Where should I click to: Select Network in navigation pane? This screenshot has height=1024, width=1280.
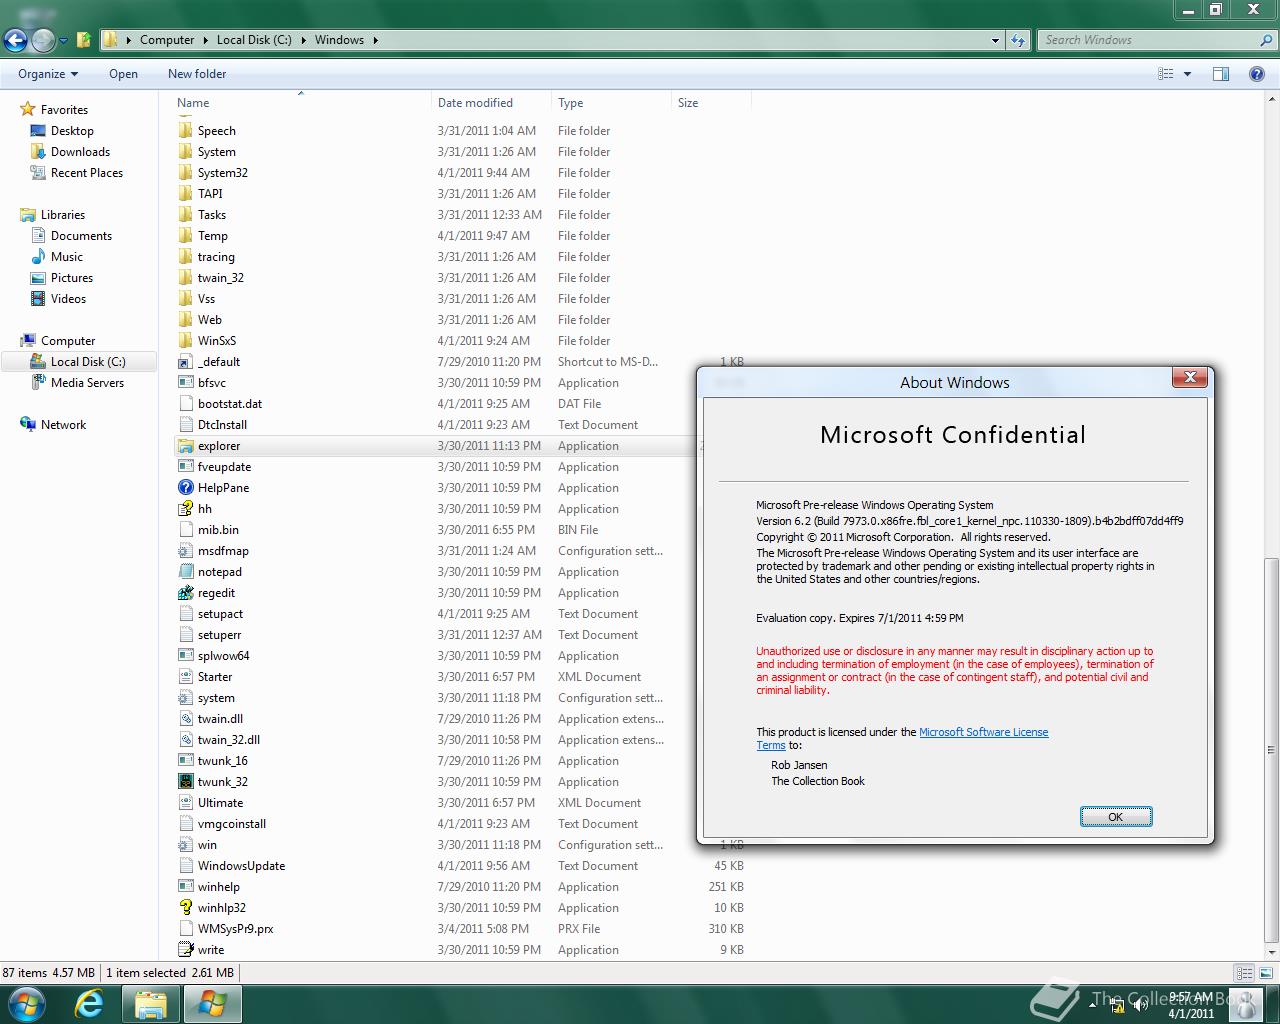point(63,425)
